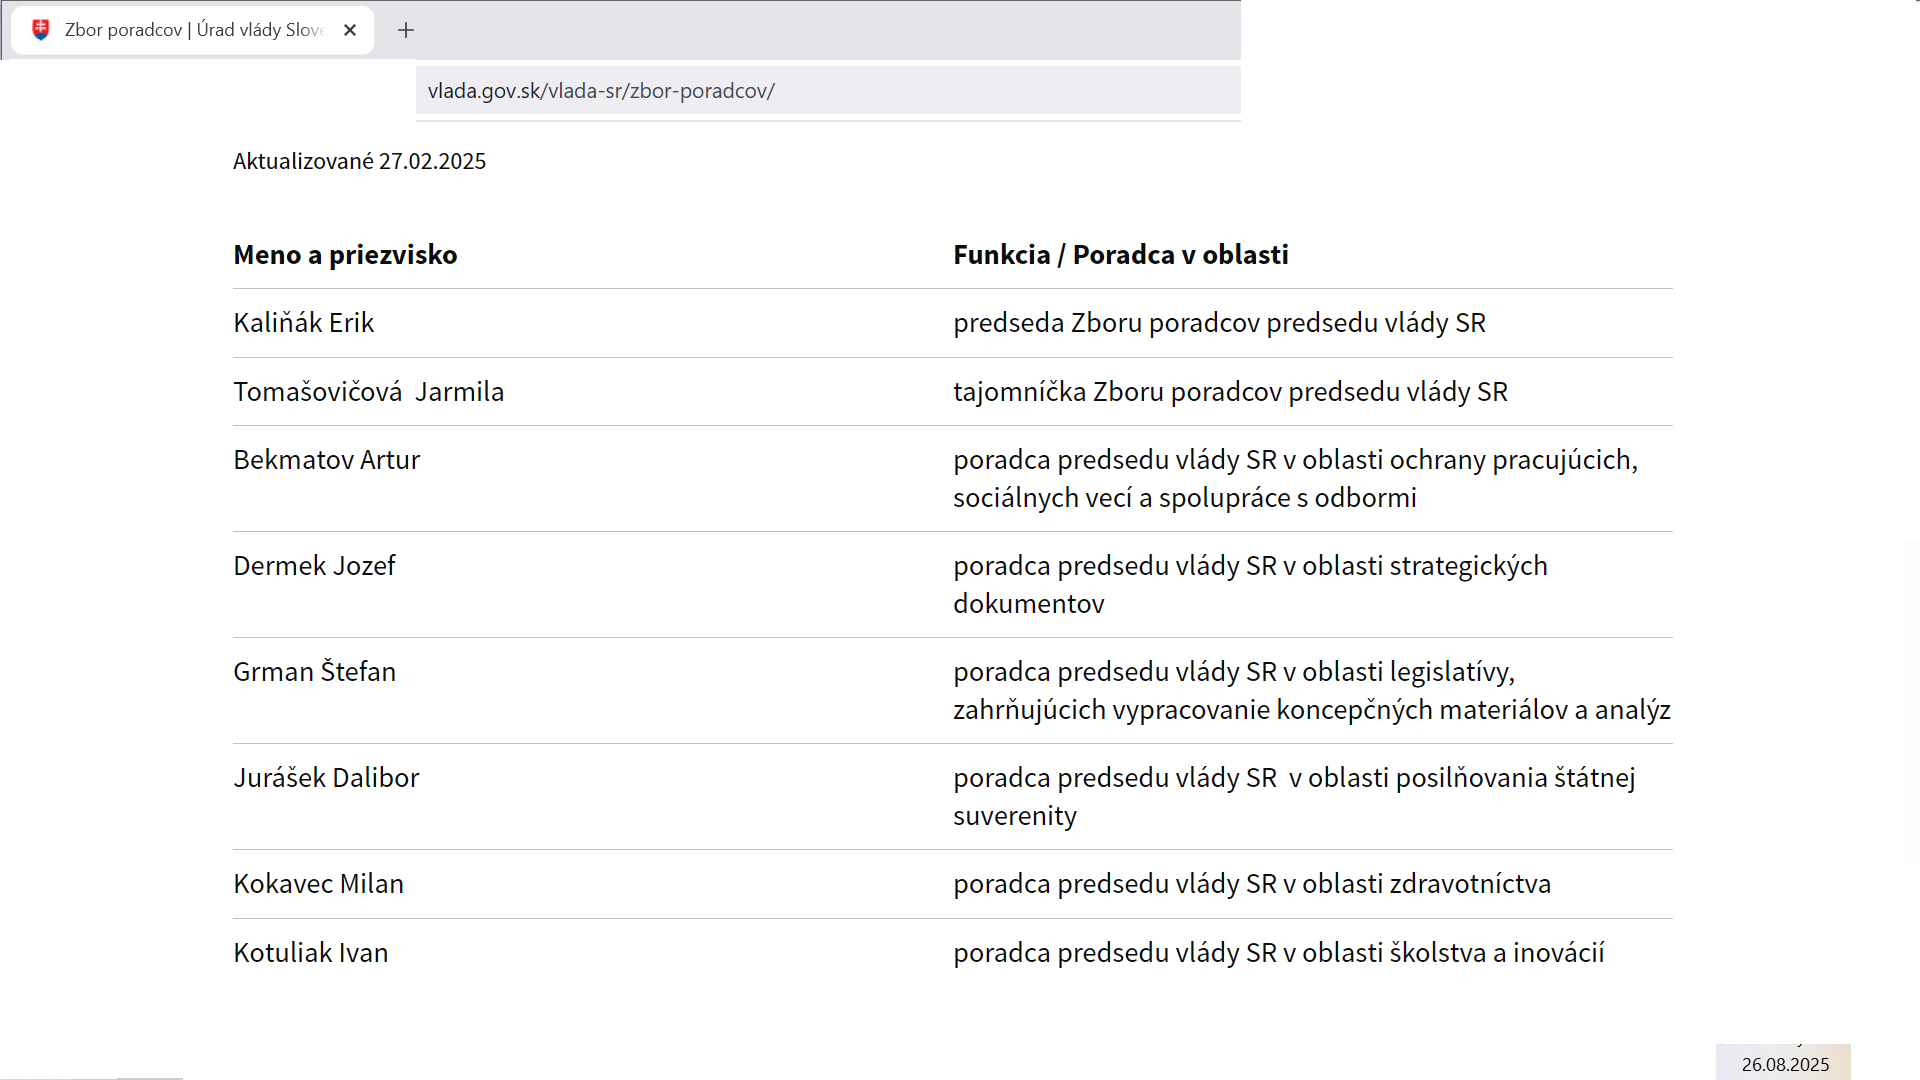Screen dimensions: 1920x1080
Task: Click on Bekmatov Artur name
Action: coord(326,460)
